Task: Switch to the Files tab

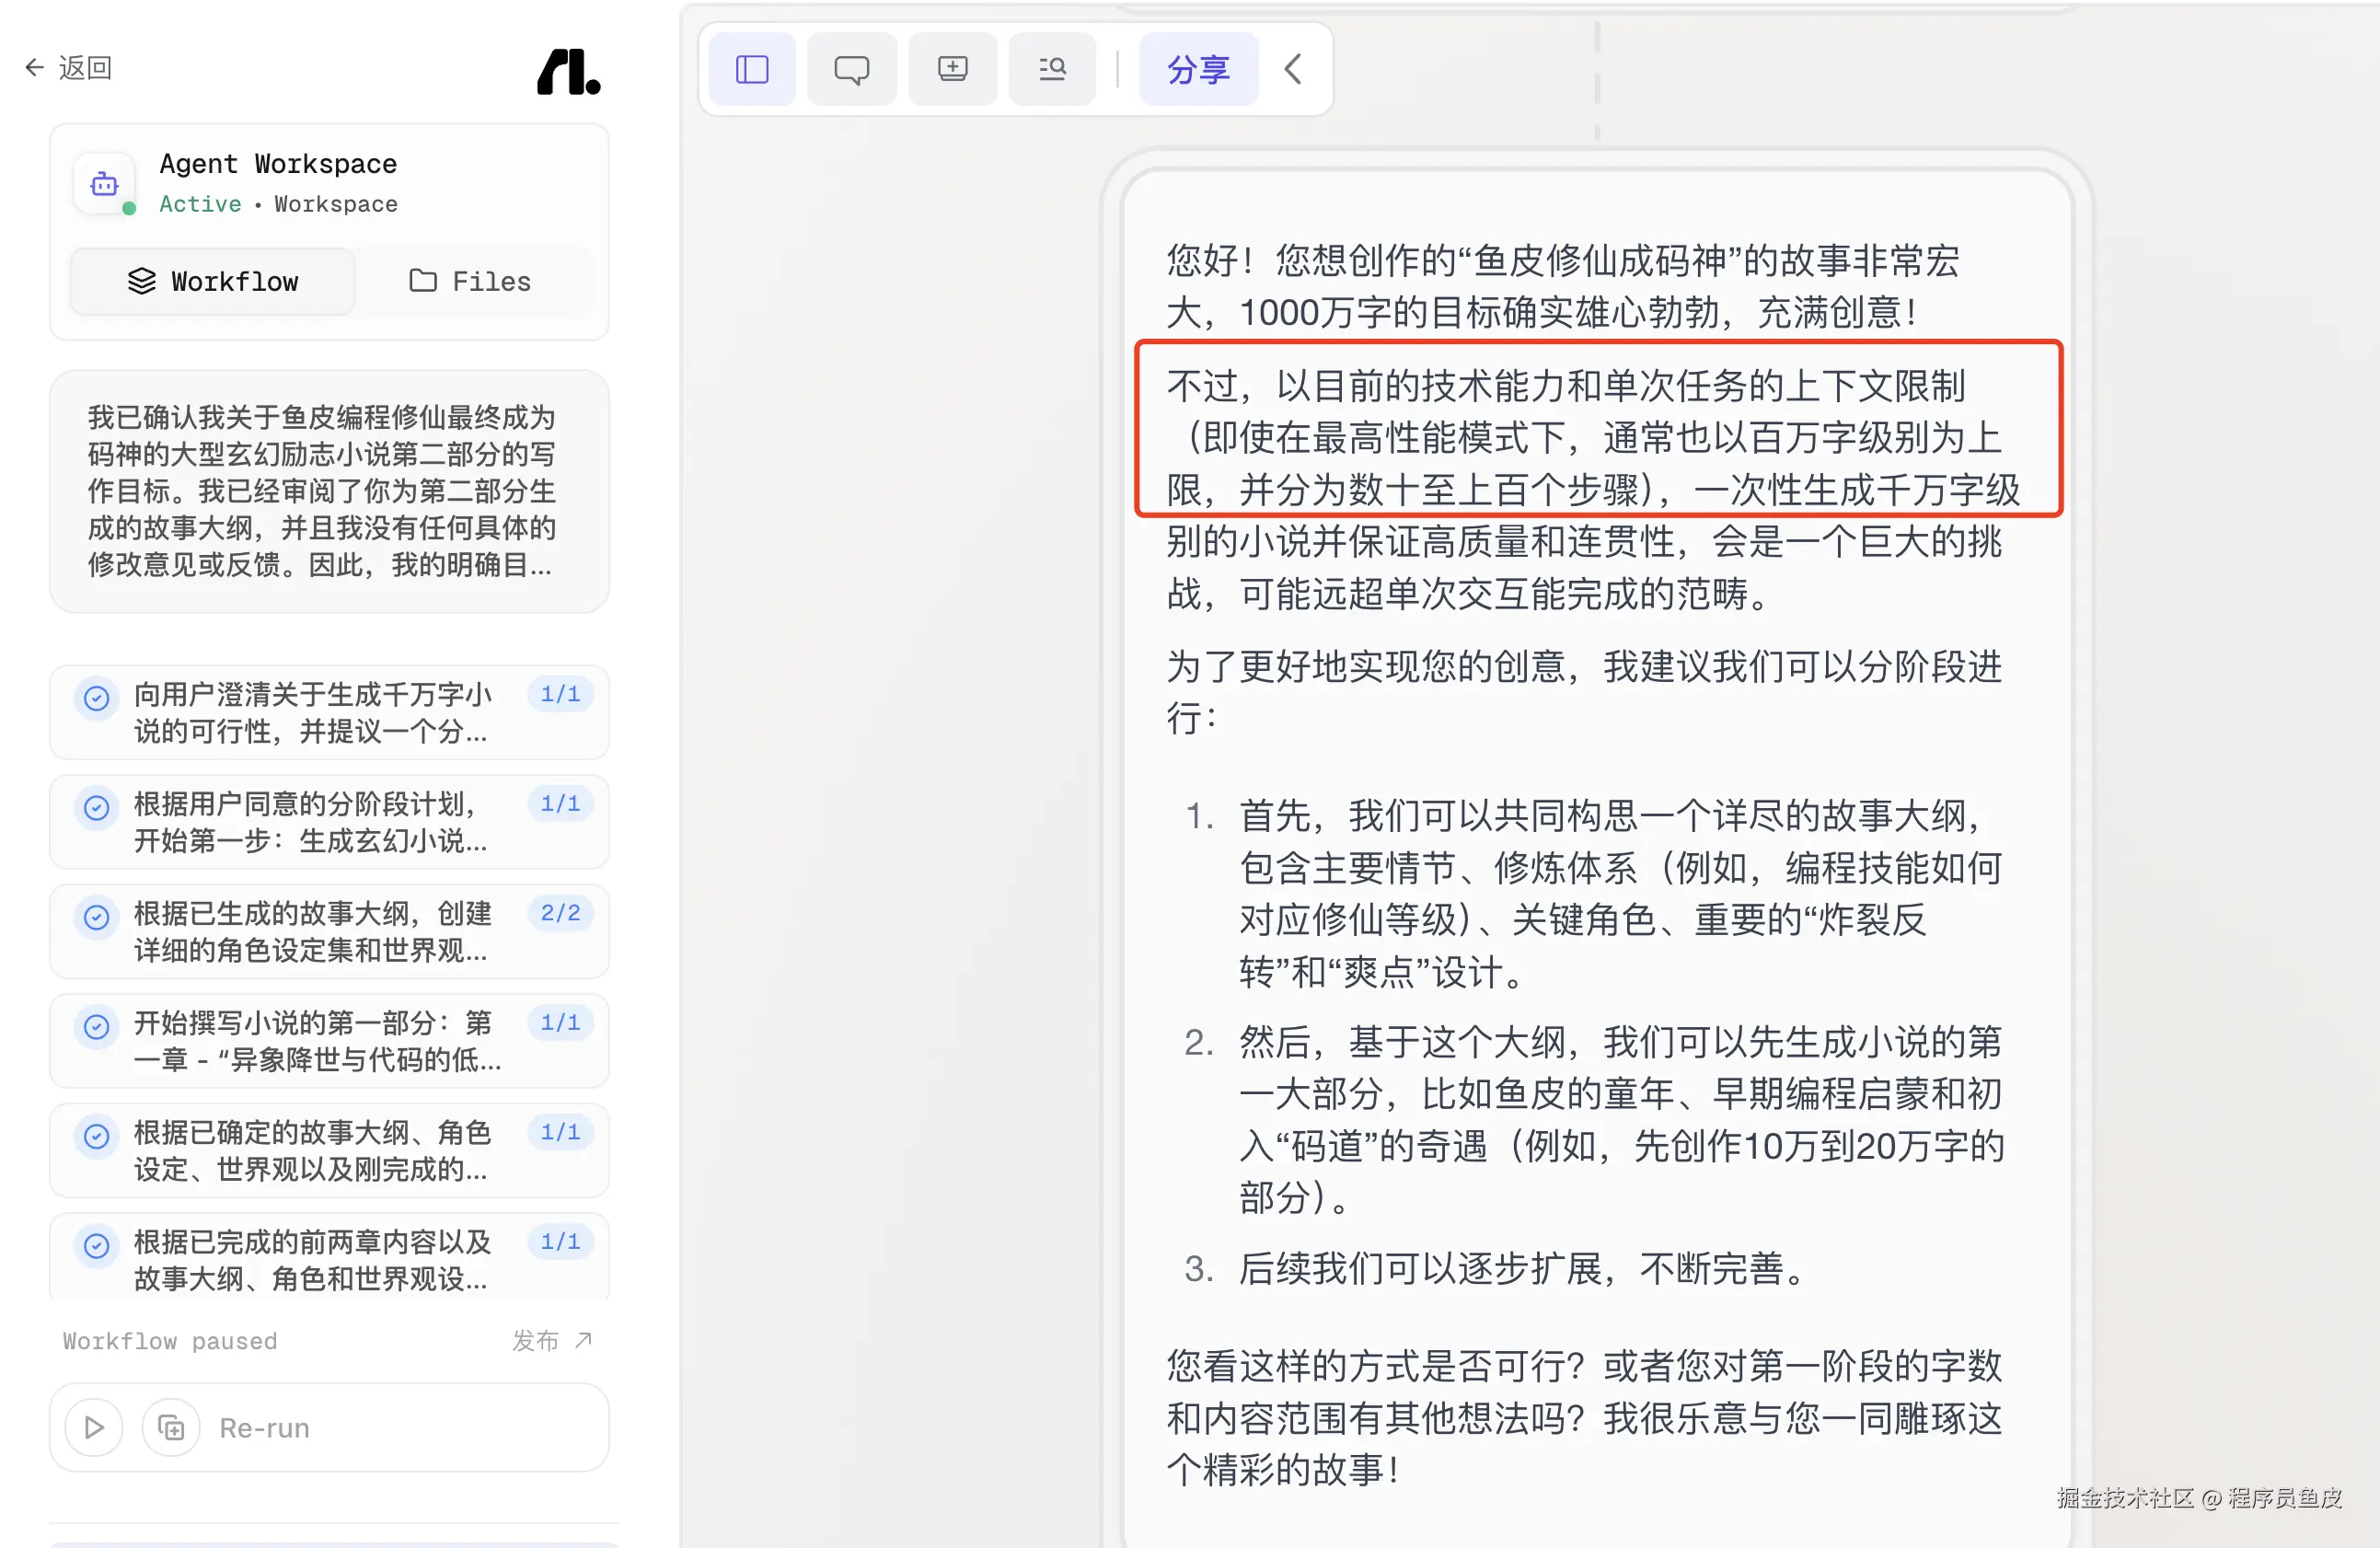Action: [470, 281]
